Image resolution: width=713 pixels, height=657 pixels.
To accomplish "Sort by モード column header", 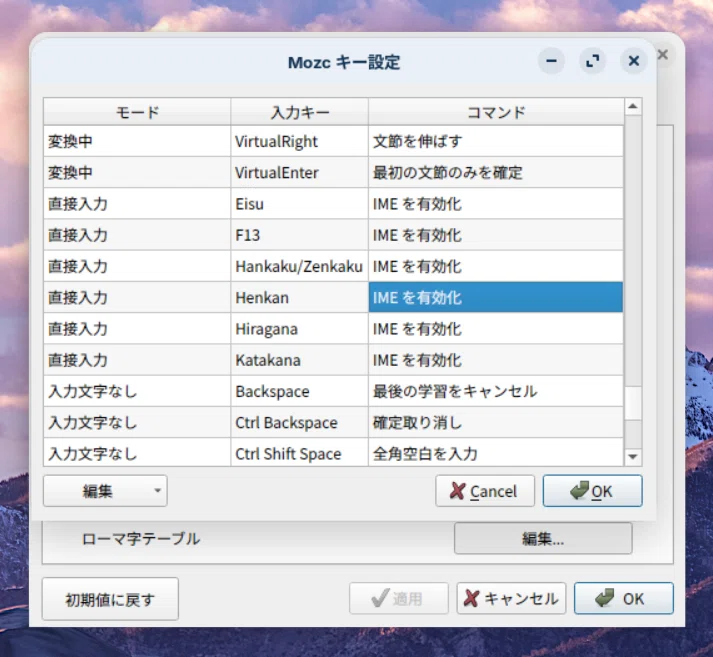I will point(137,112).
